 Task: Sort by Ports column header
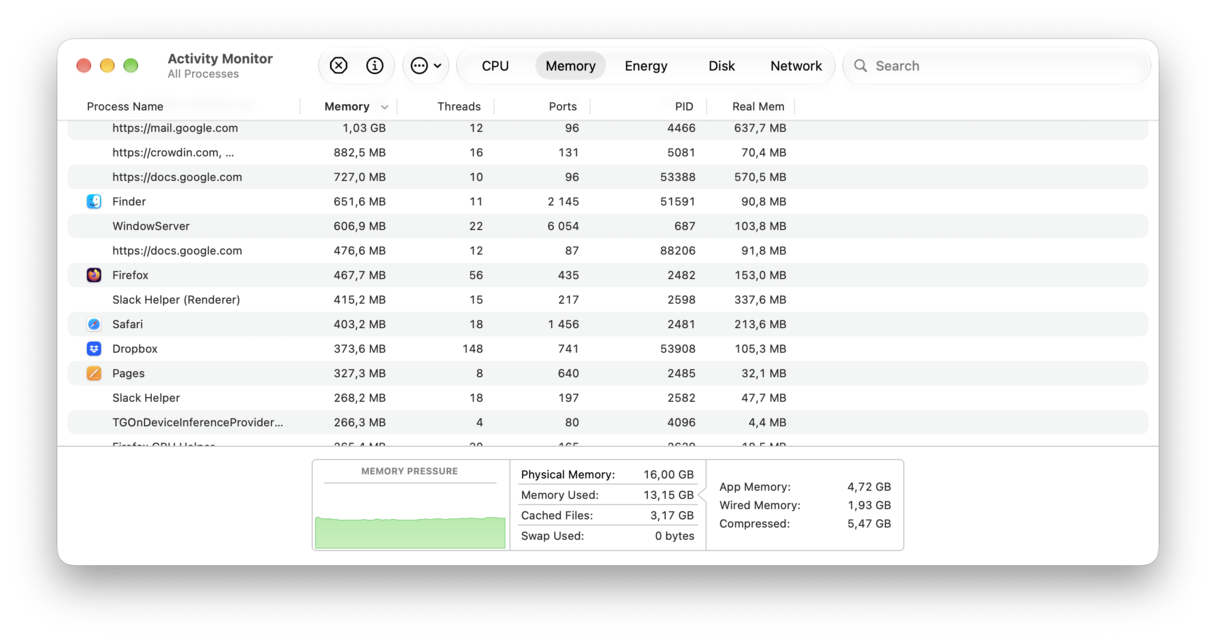[x=563, y=106]
